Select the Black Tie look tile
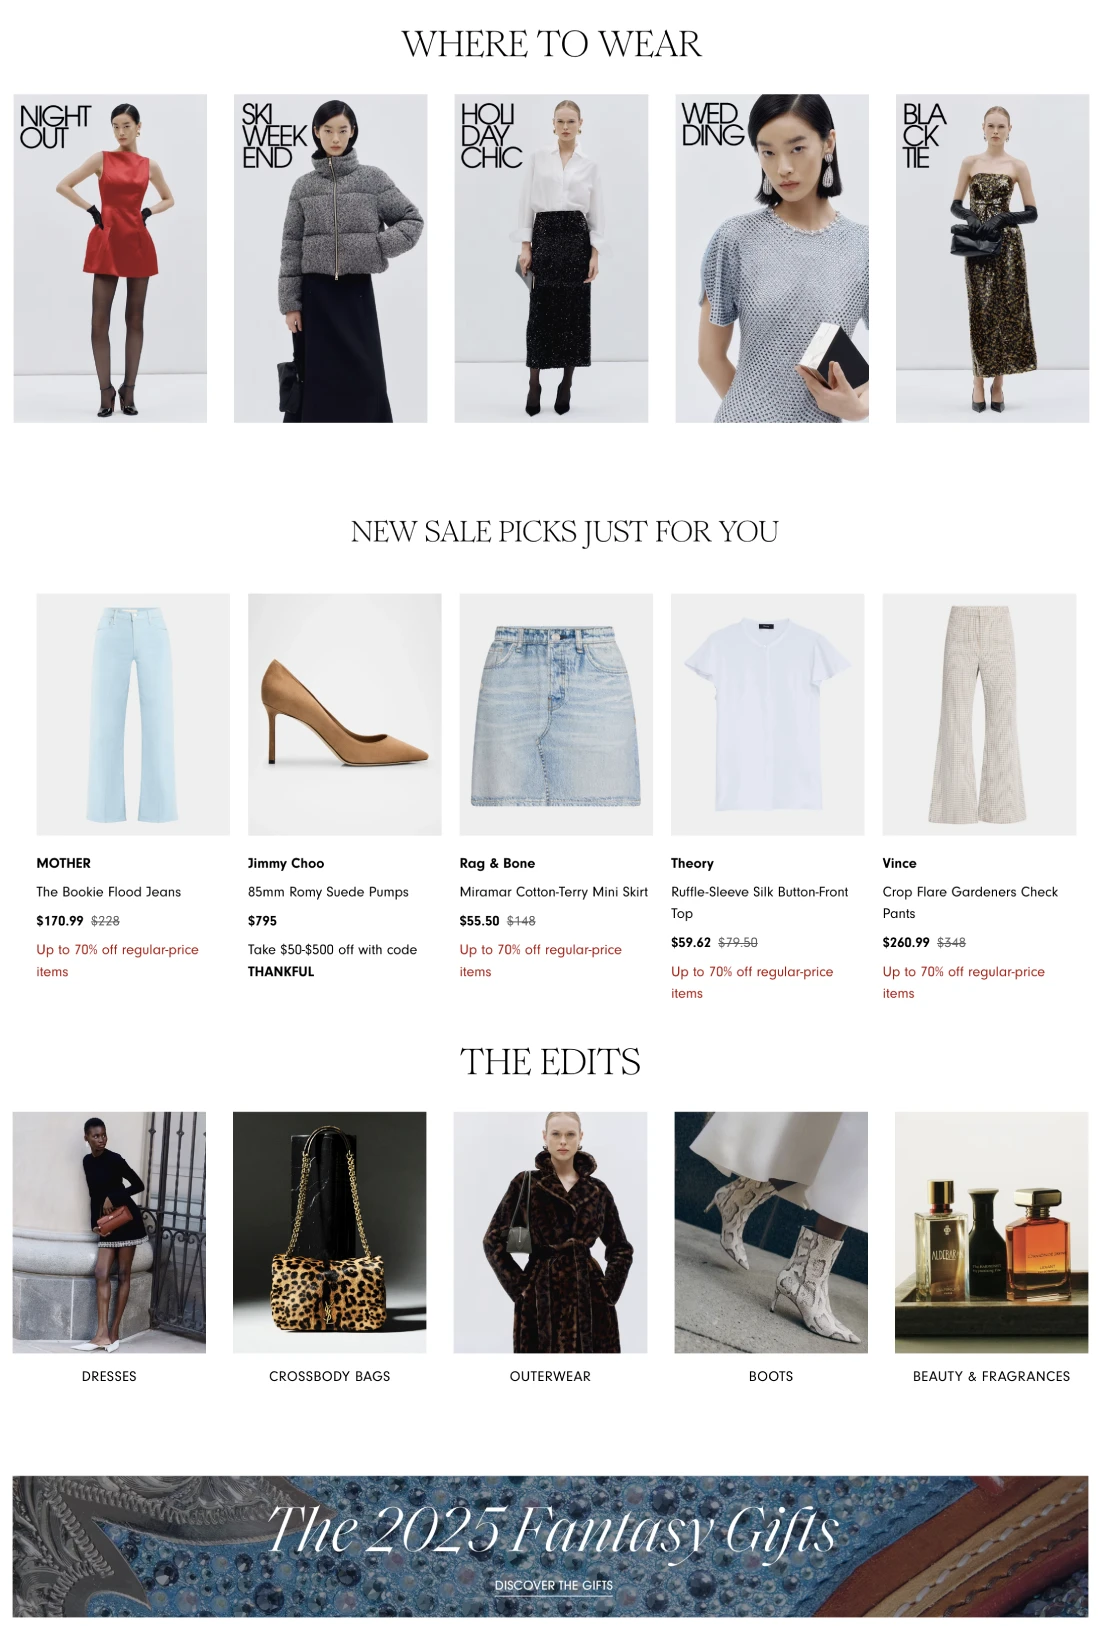 (x=992, y=258)
